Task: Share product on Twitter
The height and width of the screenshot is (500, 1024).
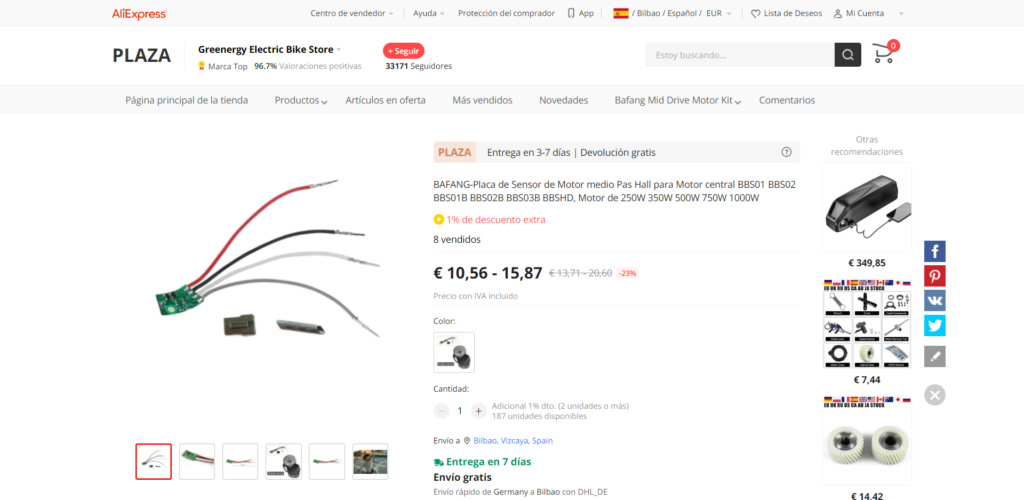Action: coord(935,326)
